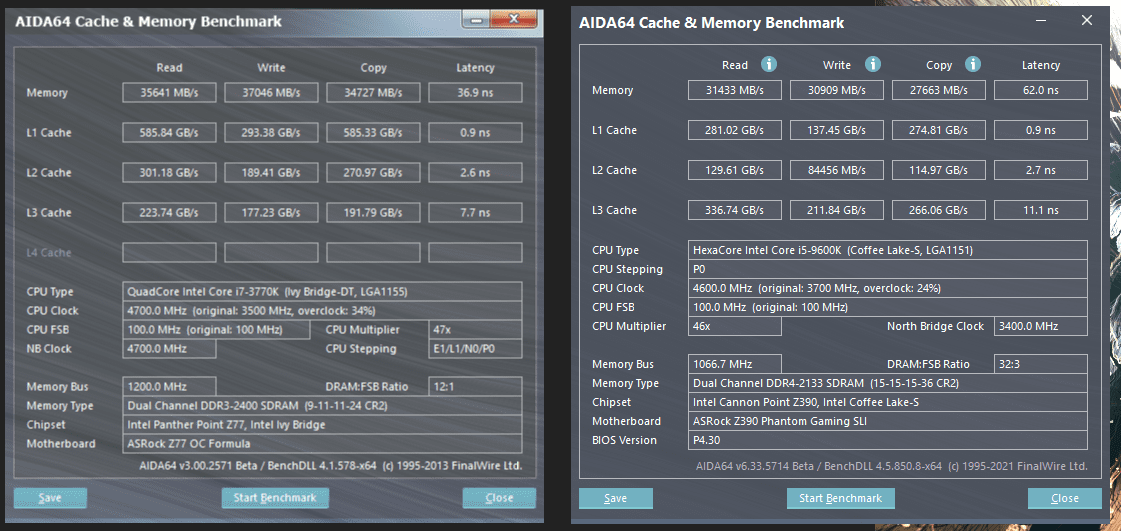Image resolution: width=1121 pixels, height=531 pixels.
Task: Select the 137.45 GB/s L1 write value
Action: 836,130
